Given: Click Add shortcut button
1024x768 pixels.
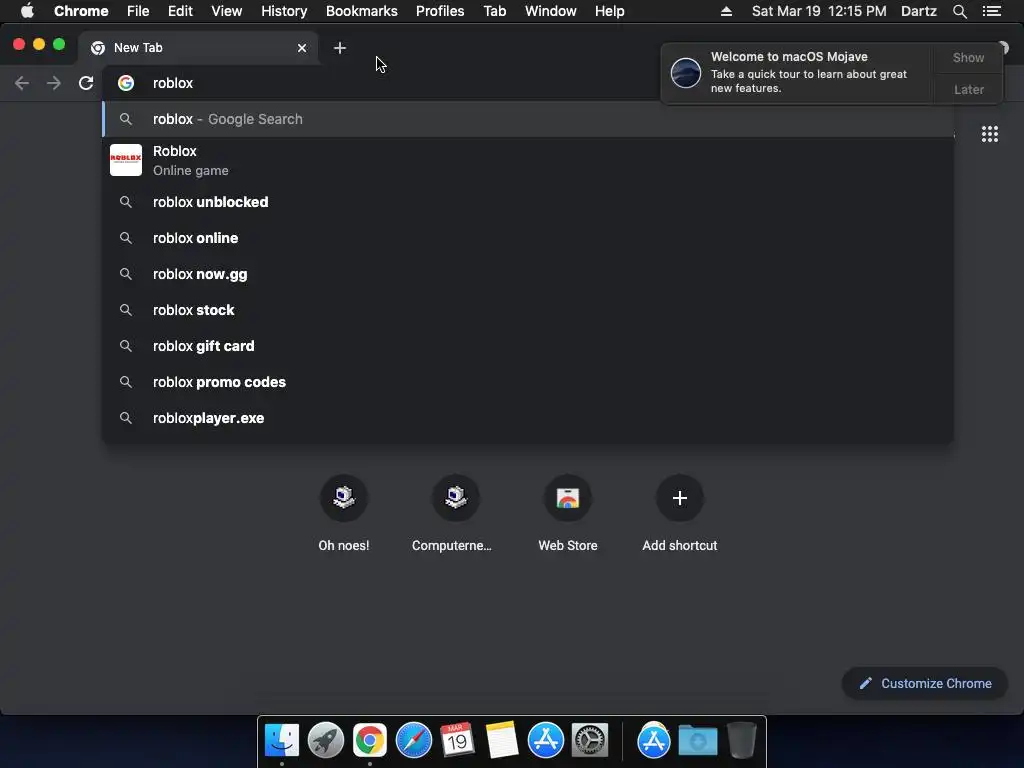Looking at the screenshot, I should click(x=680, y=514).
